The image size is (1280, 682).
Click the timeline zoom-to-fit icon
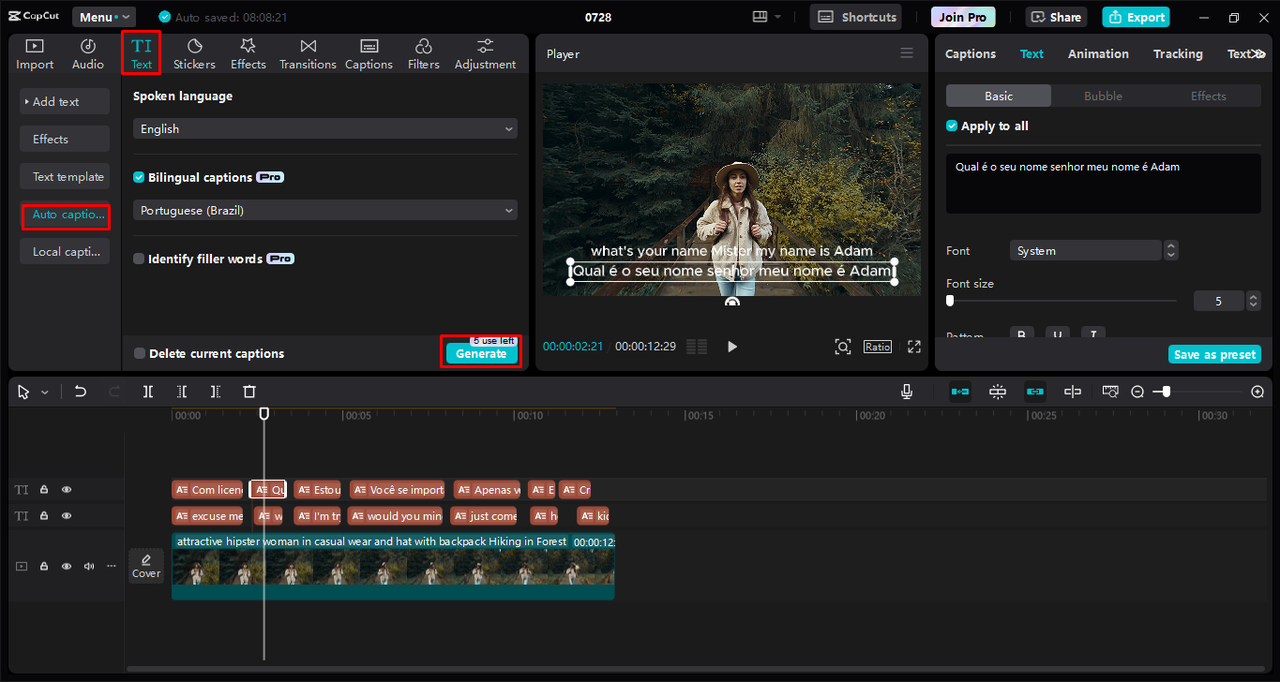[1110, 392]
